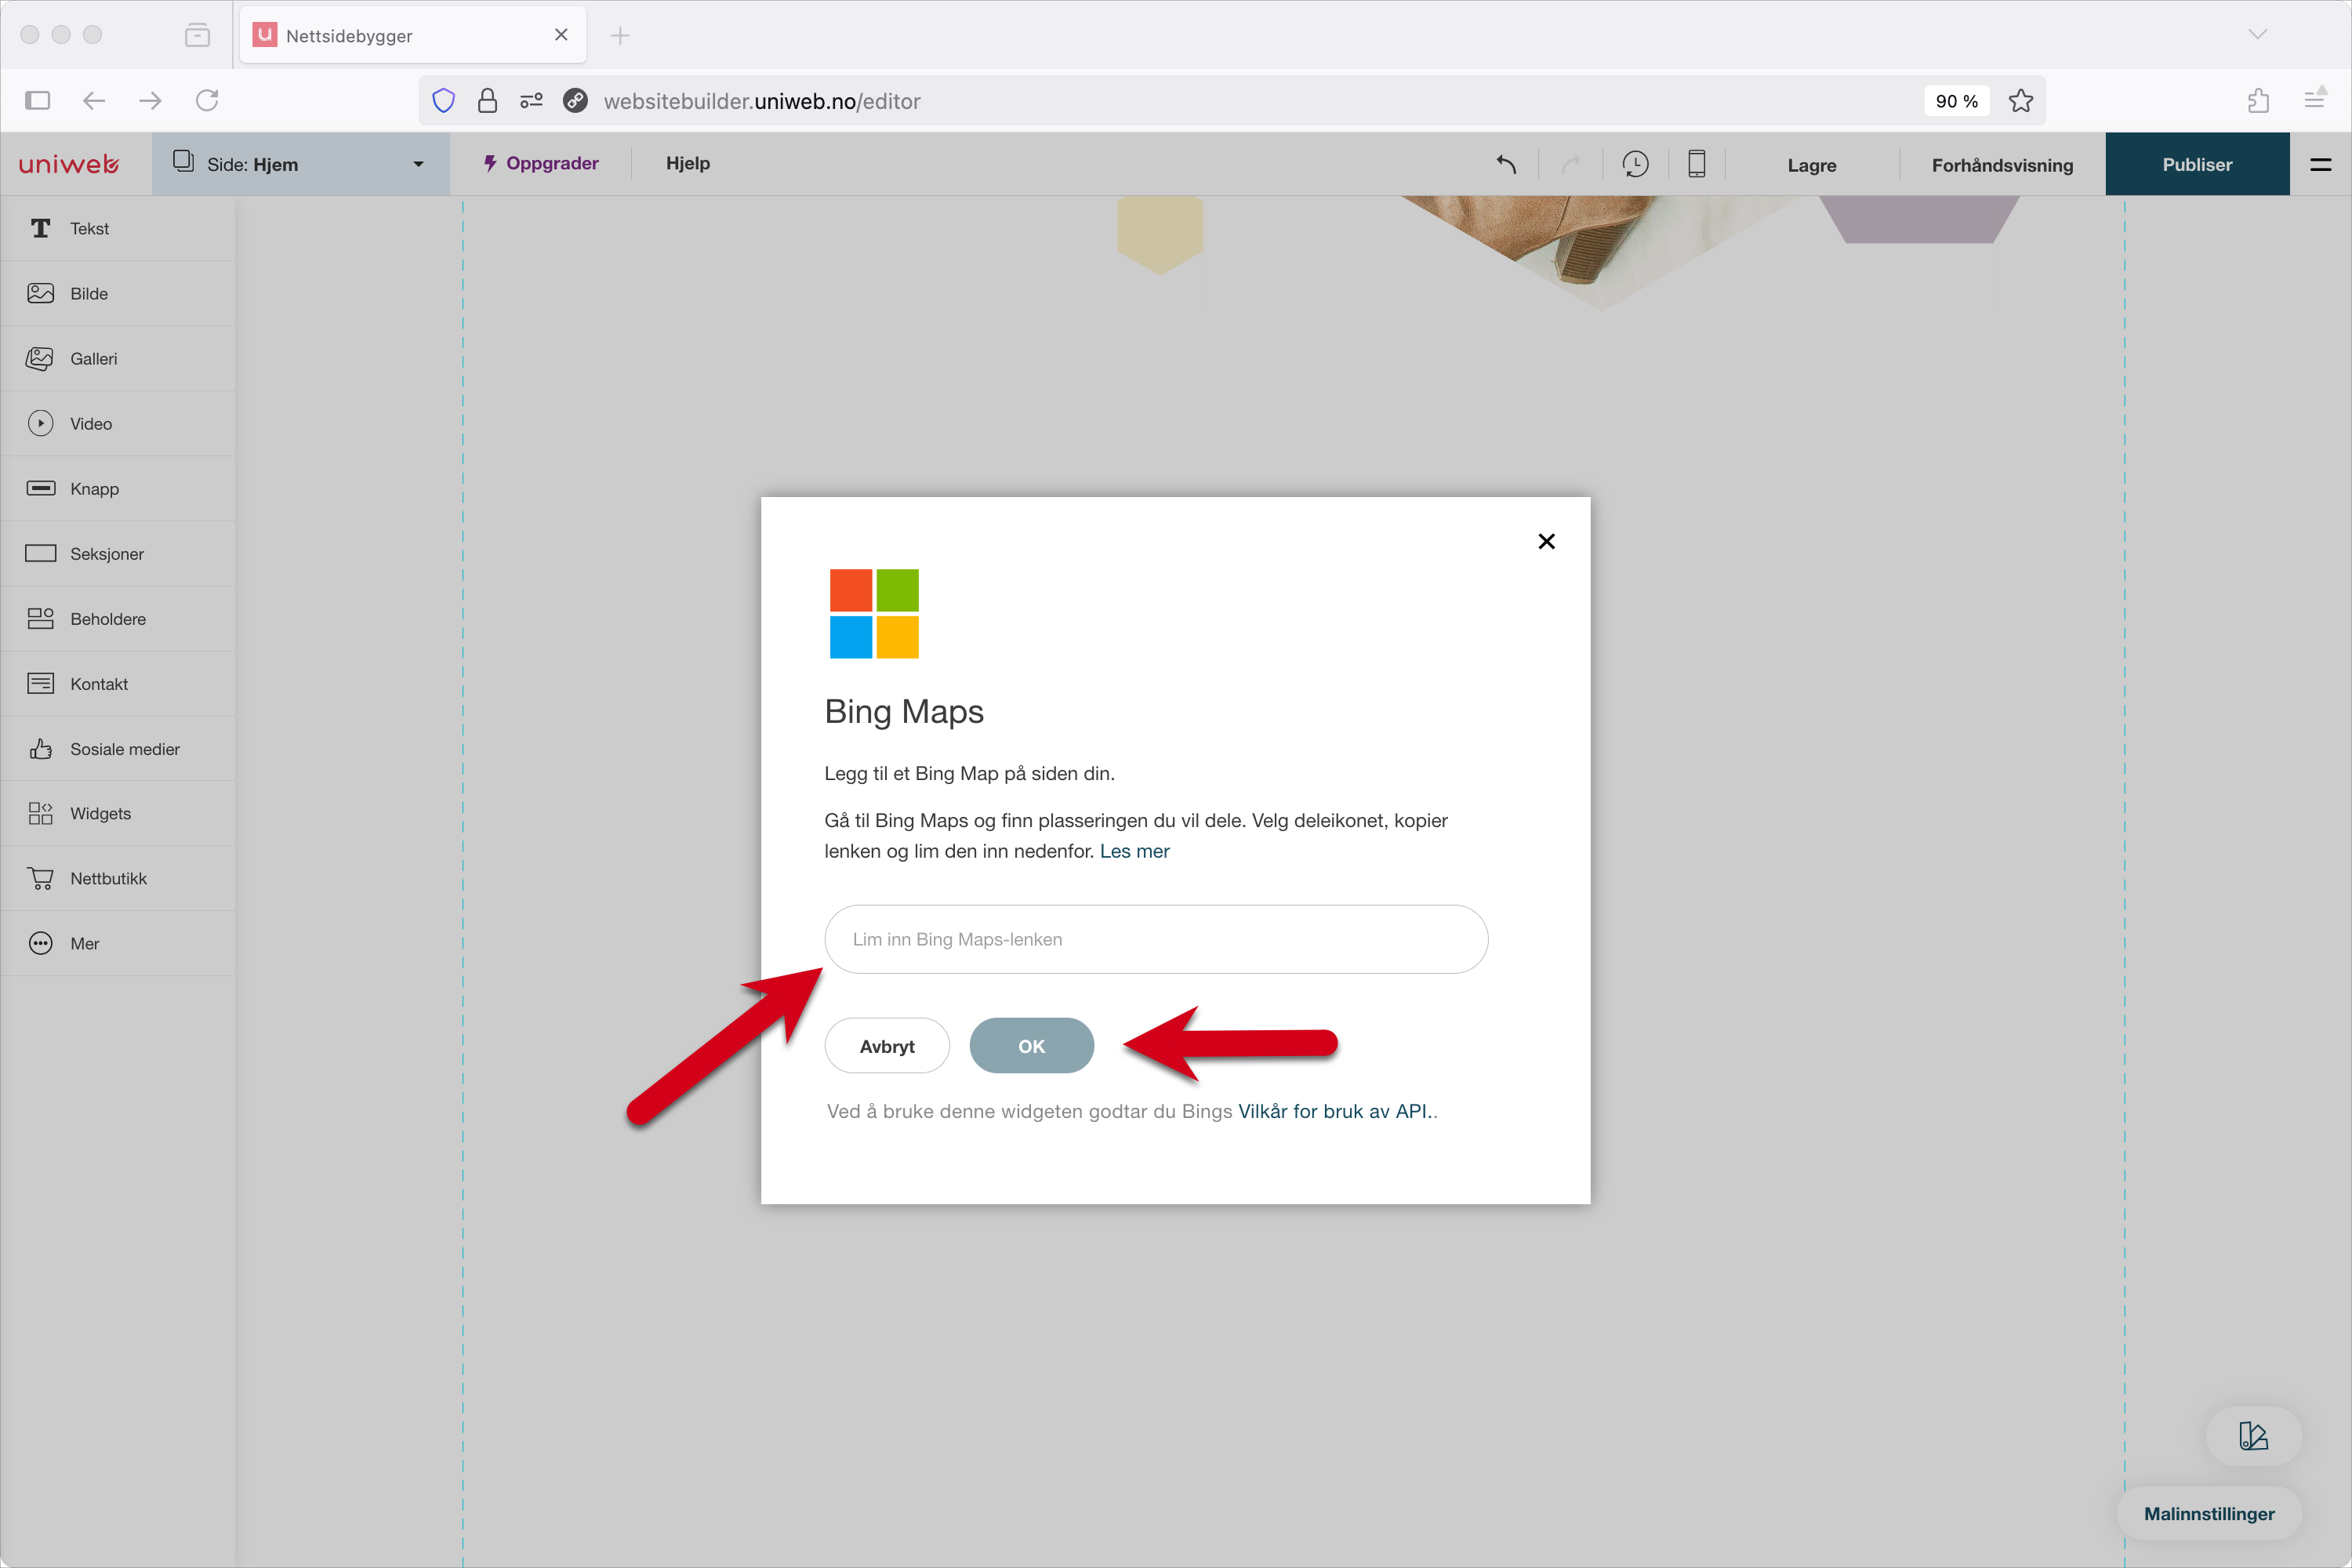Bookmark page with star icon
This screenshot has height=1568, width=2352.
click(2021, 101)
